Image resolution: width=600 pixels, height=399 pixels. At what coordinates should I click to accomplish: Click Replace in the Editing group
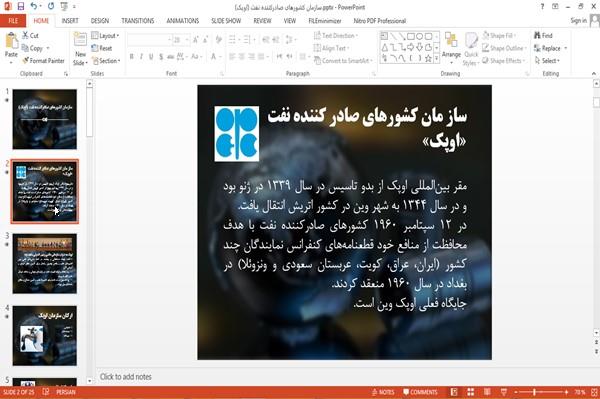coord(550,48)
